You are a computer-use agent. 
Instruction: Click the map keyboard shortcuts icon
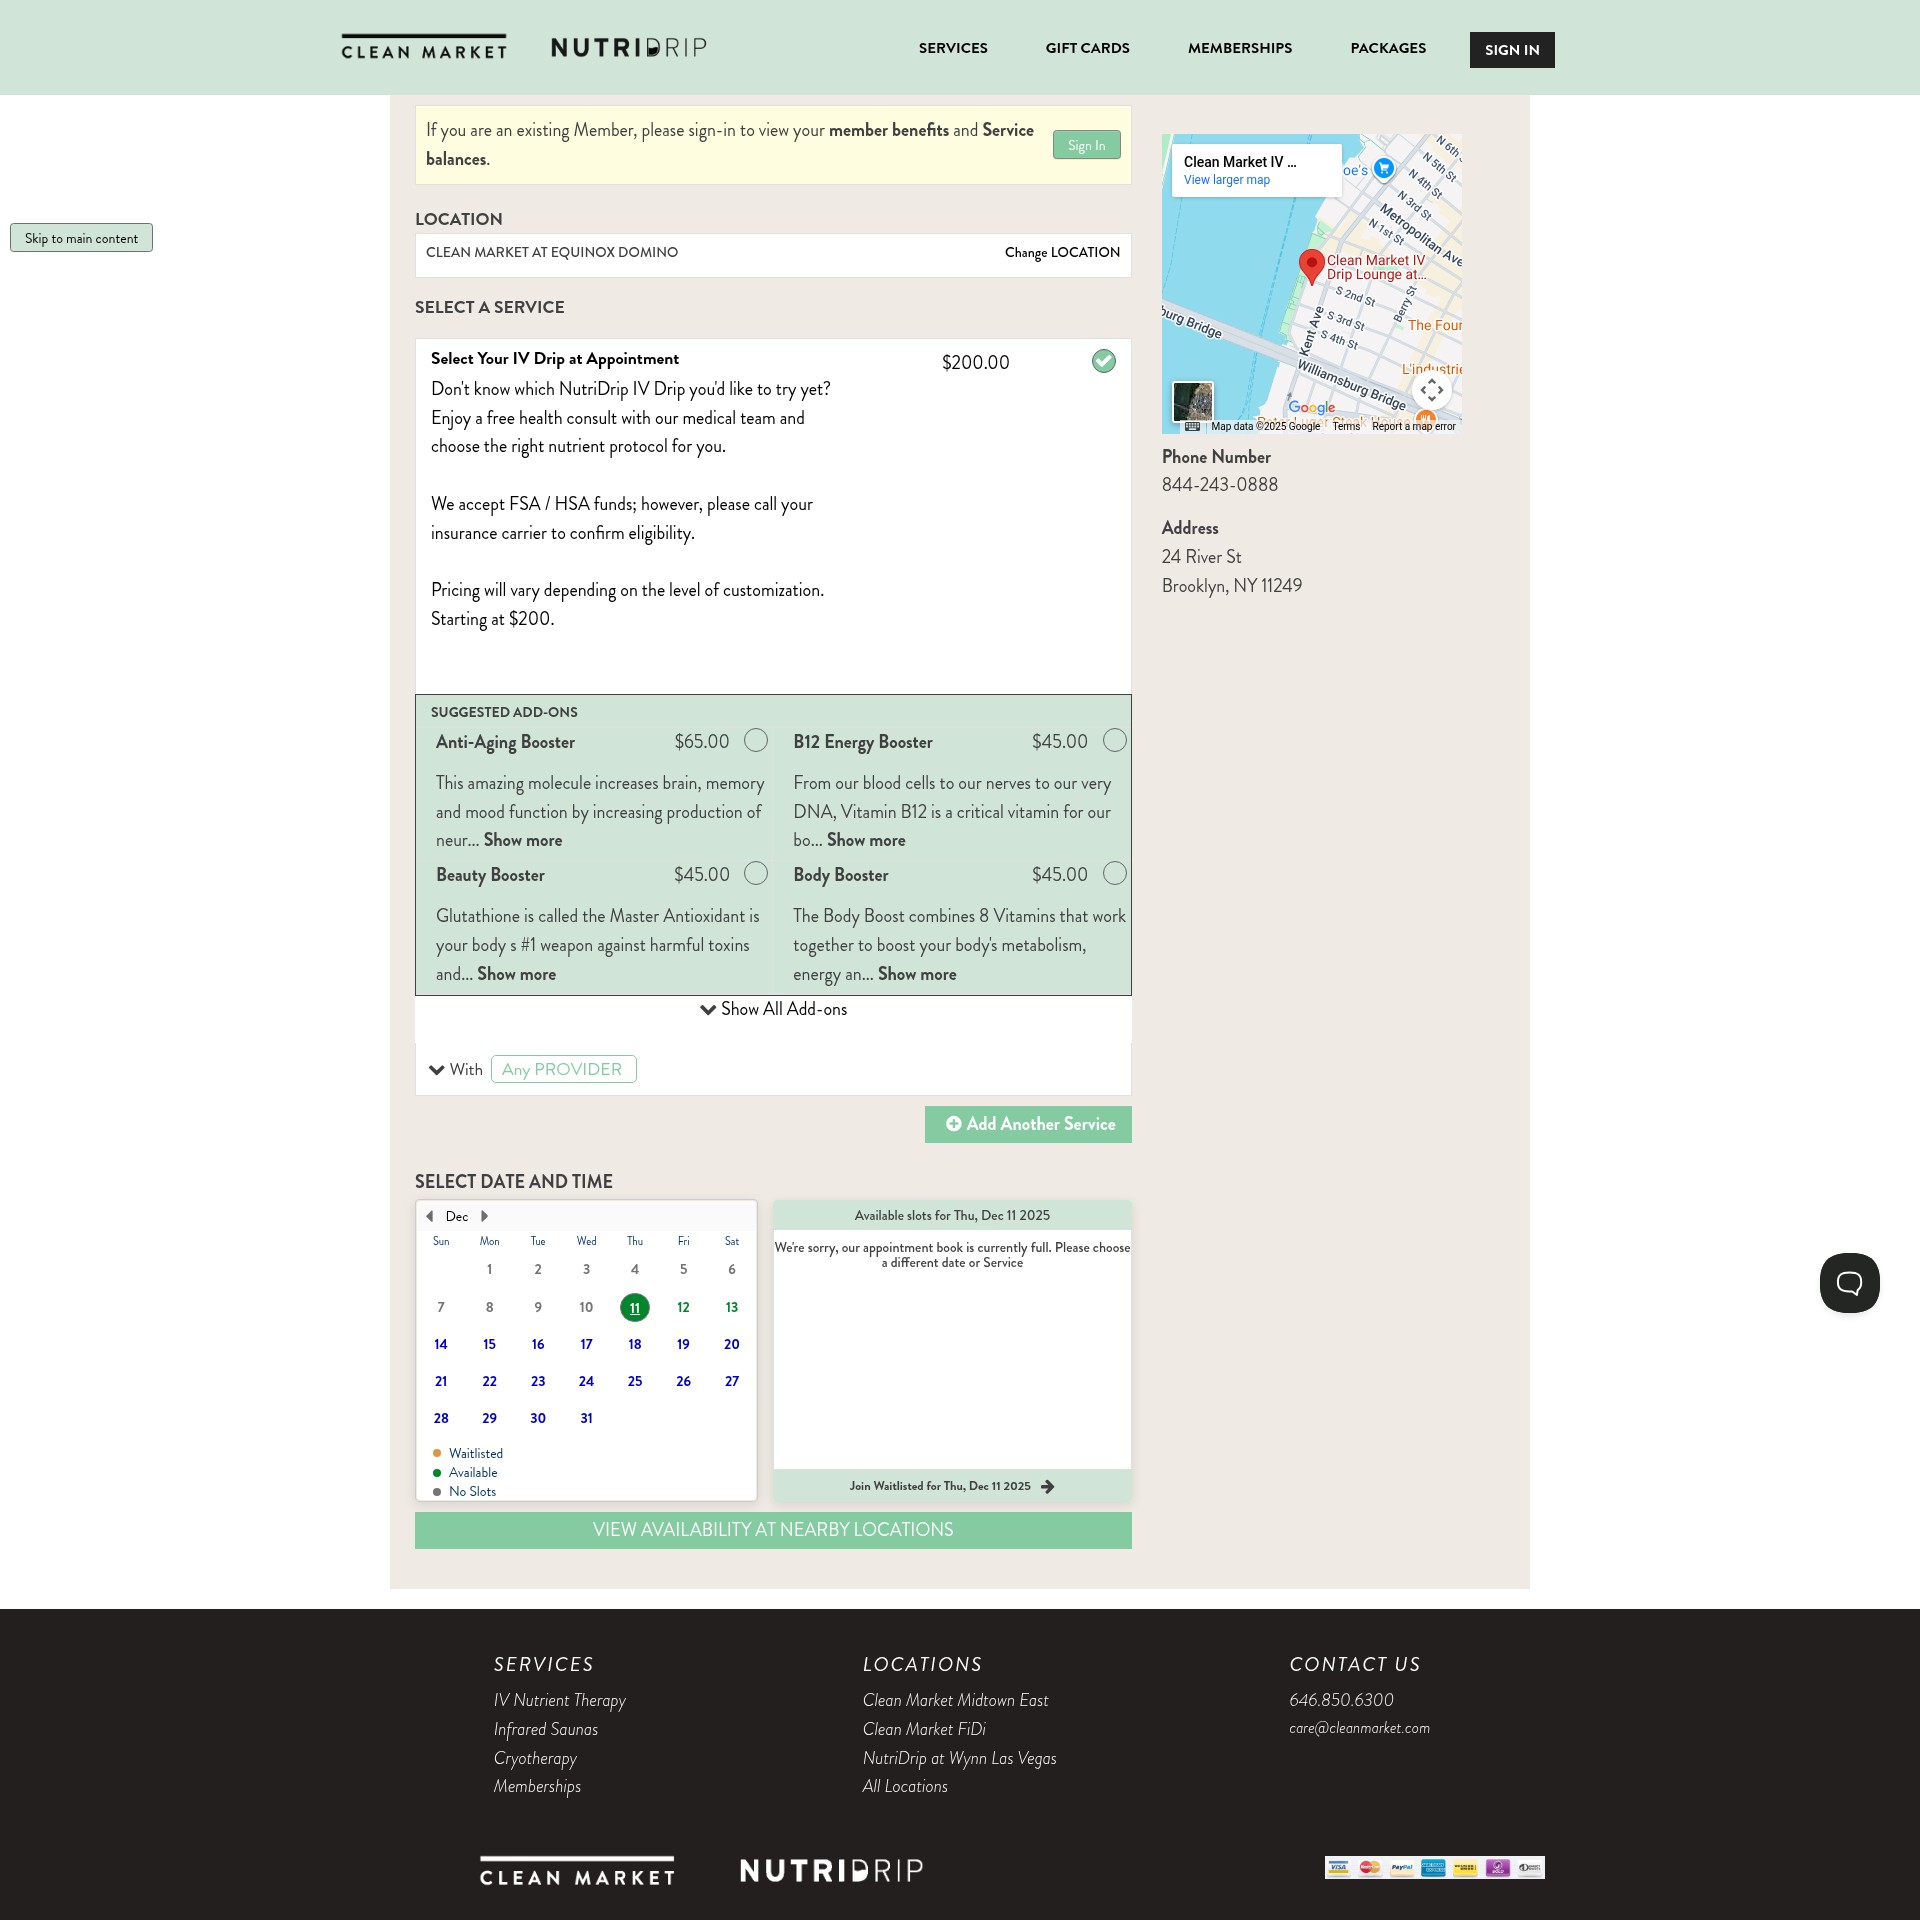[1192, 427]
